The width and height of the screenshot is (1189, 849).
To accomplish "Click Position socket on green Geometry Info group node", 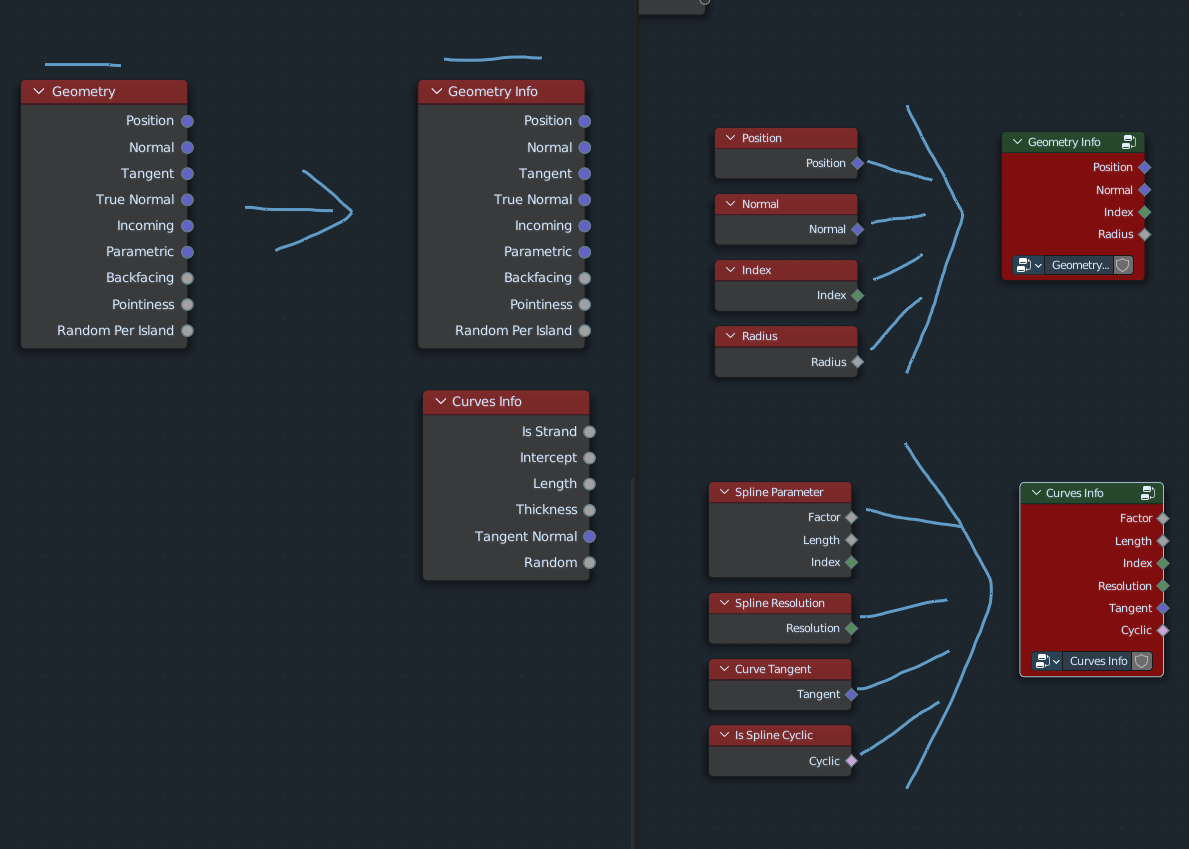I will [1145, 167].
